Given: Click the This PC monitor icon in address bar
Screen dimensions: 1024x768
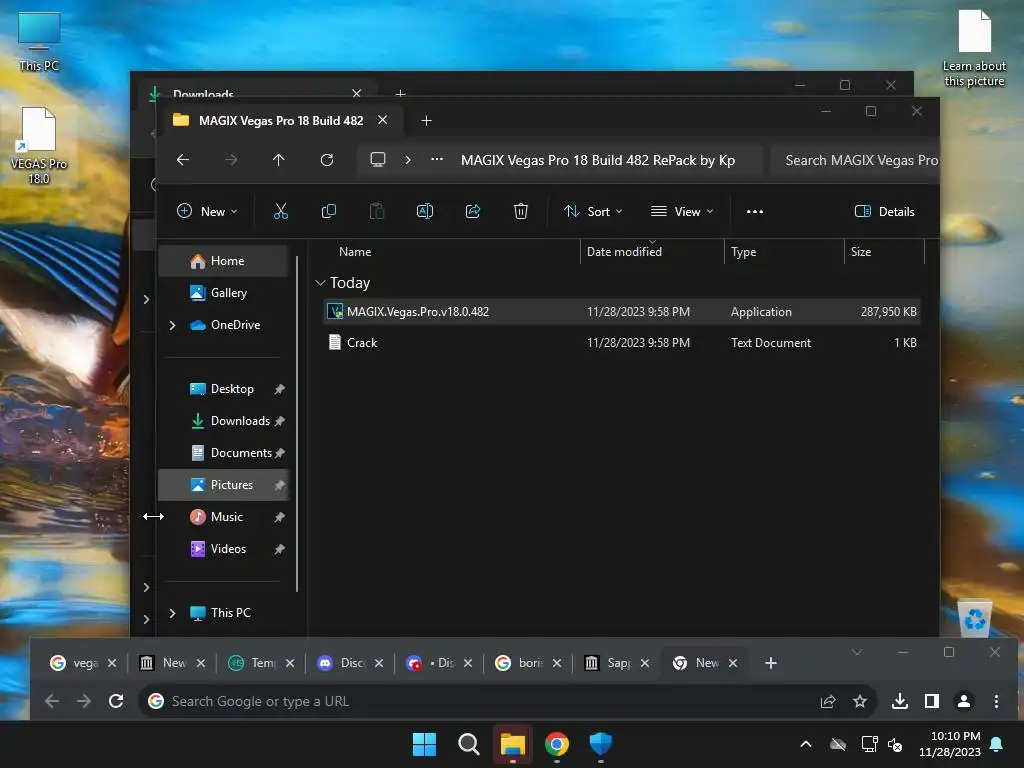Looking at the screenshot, I should tap(377, 160).
